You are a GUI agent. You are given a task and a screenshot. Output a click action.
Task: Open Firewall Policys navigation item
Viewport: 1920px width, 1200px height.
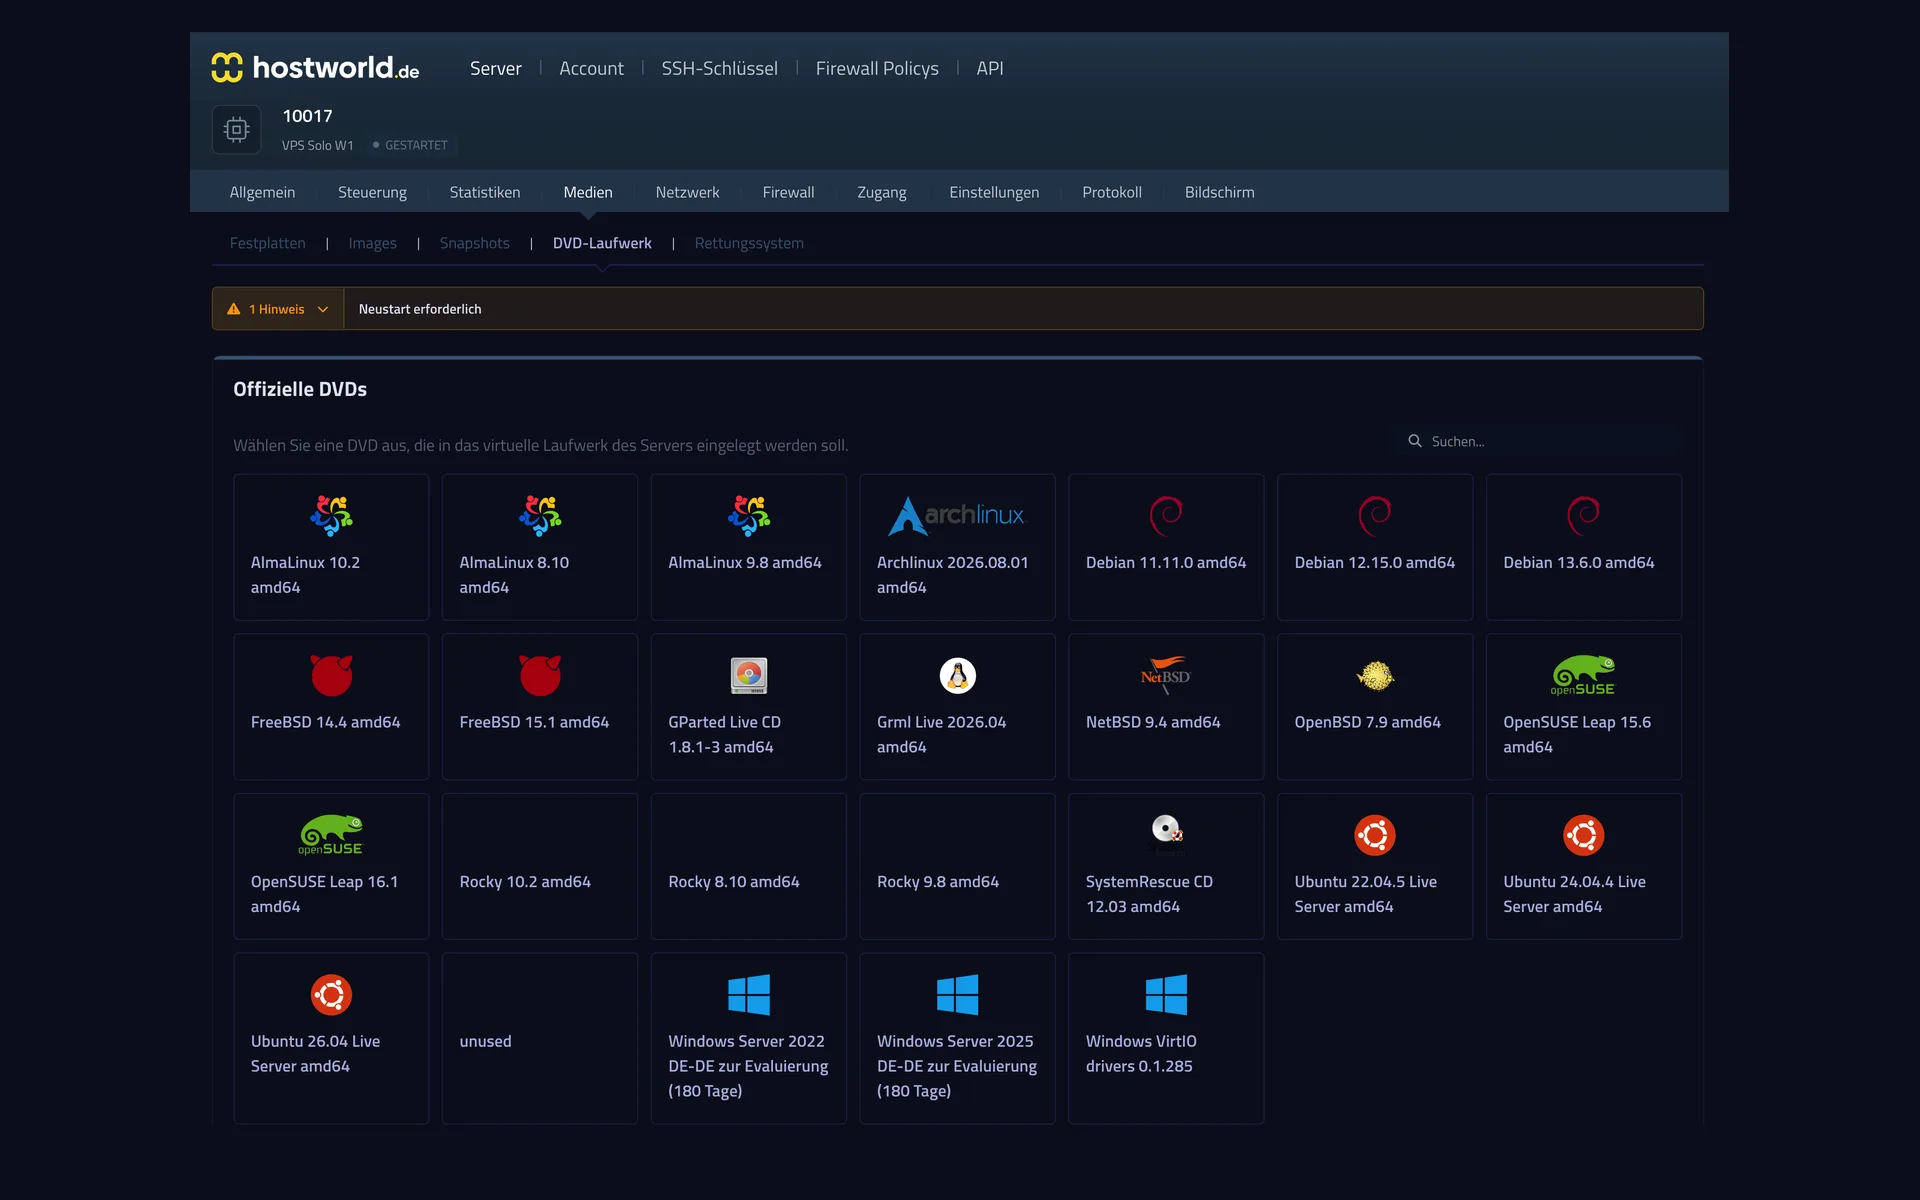877,68
